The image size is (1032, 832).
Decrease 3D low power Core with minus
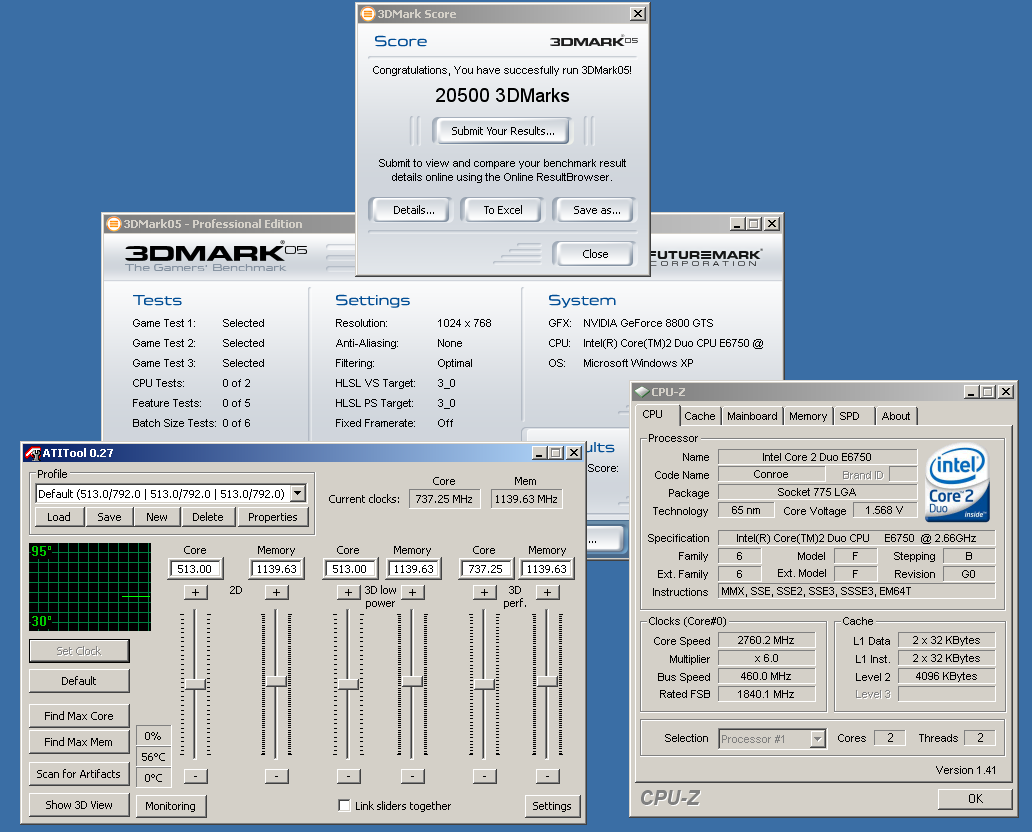tap(348, 776)
